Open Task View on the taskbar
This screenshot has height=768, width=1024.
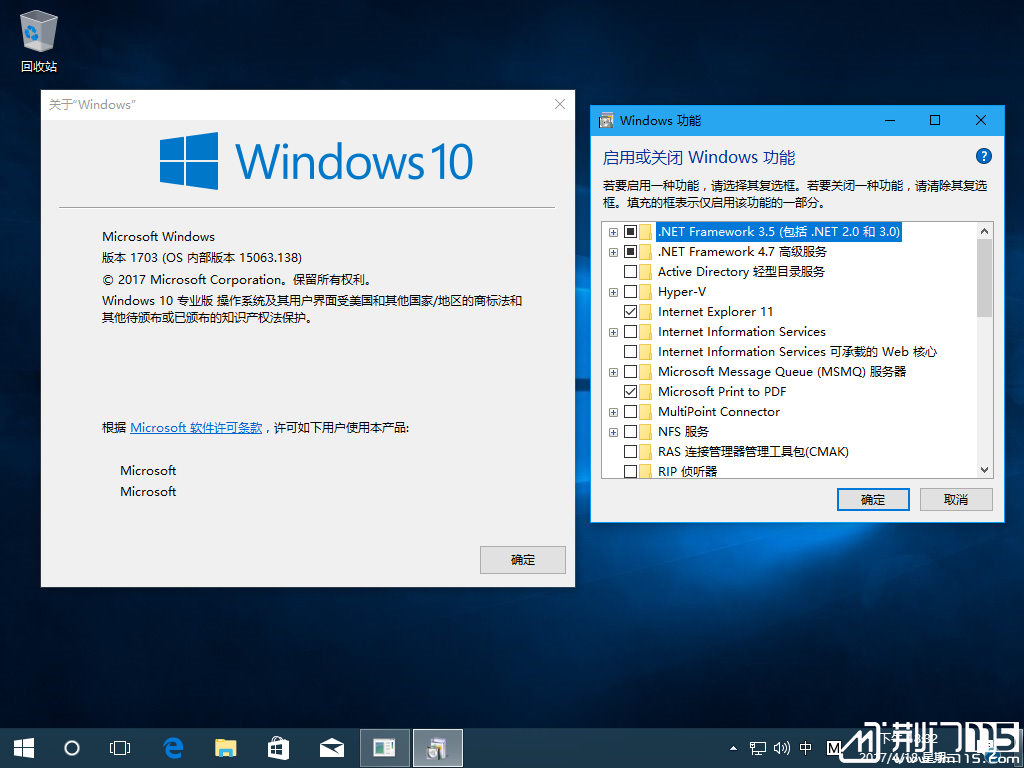click(120, 748)
